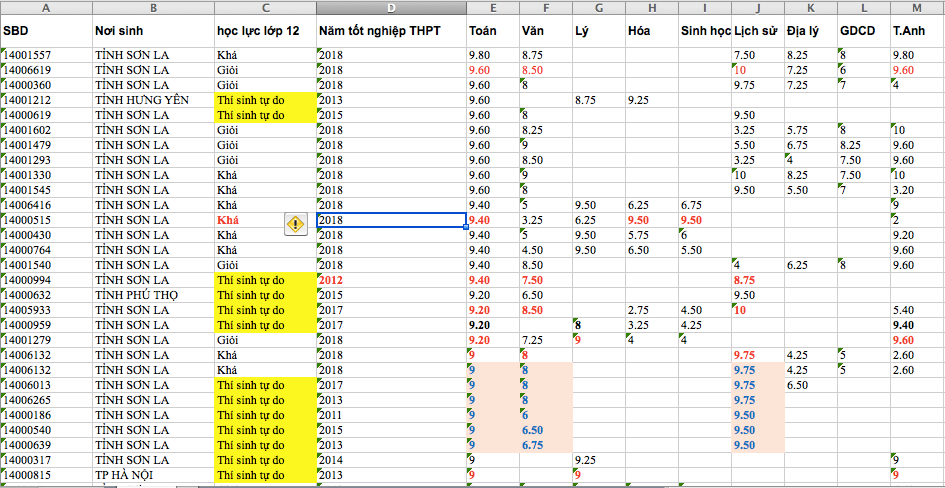Viewport: 945px width, 488px height.
Task: Select the 'học lực lớp 12' header cell
Action: (265, 31)
